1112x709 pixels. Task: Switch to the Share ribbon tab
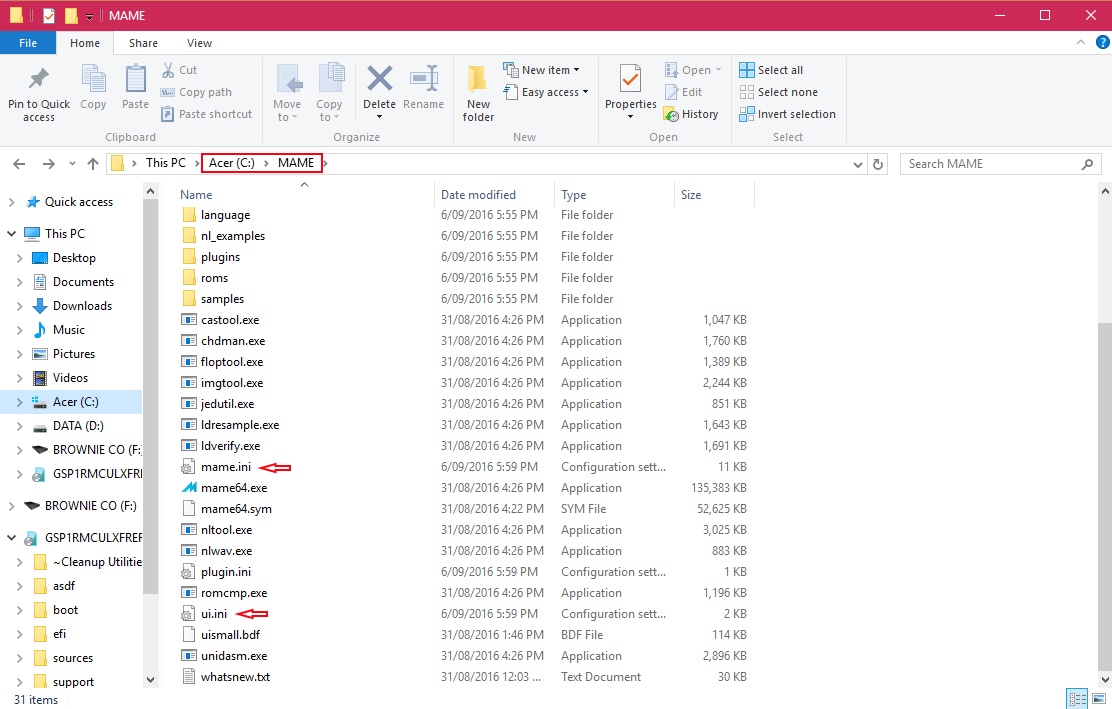click(143, 43)
